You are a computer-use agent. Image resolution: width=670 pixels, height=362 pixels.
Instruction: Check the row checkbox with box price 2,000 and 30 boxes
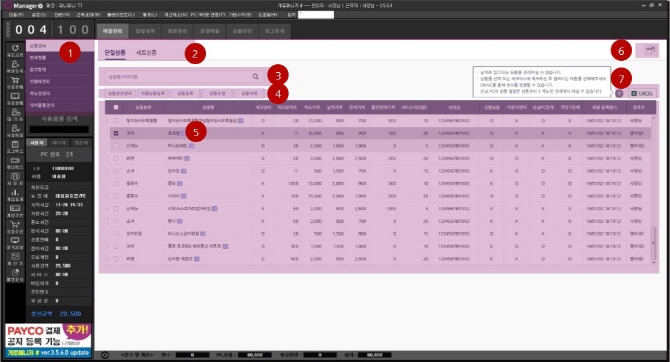click(x=116, y=146)
